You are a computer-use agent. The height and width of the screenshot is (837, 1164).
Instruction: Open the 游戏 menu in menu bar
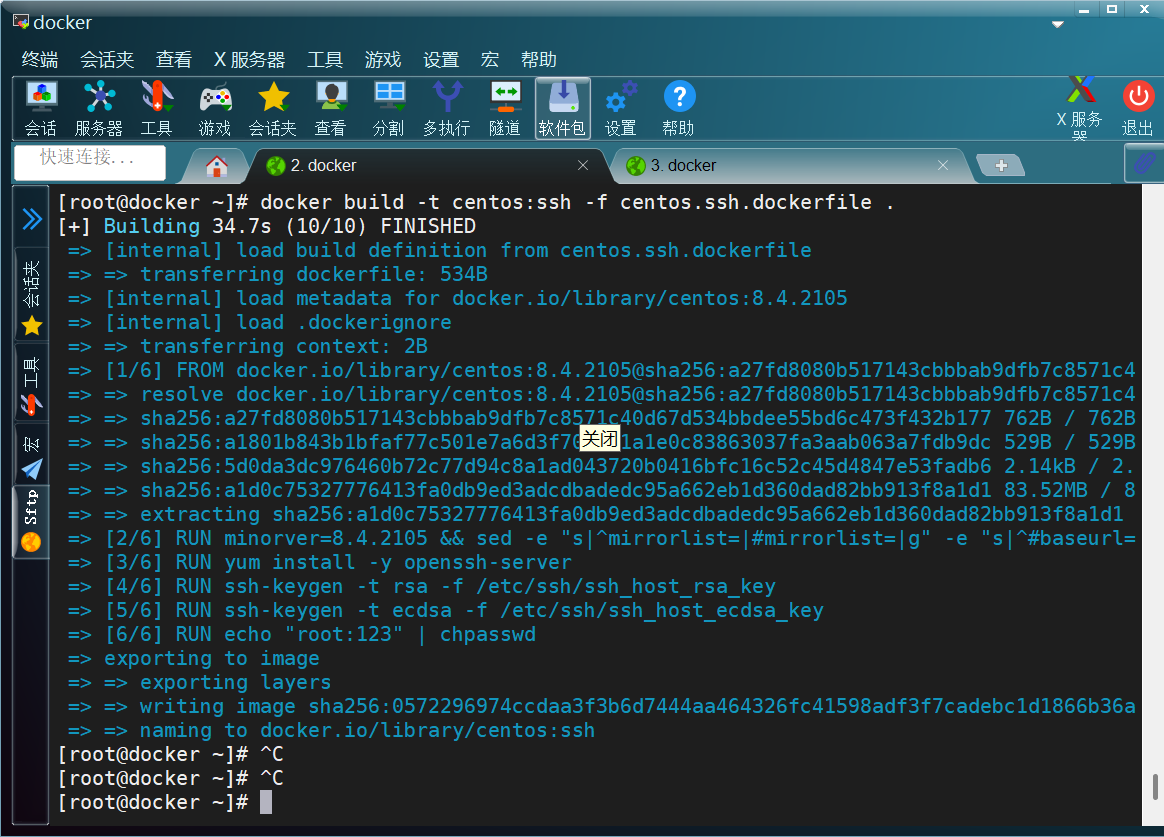(383, 59)
